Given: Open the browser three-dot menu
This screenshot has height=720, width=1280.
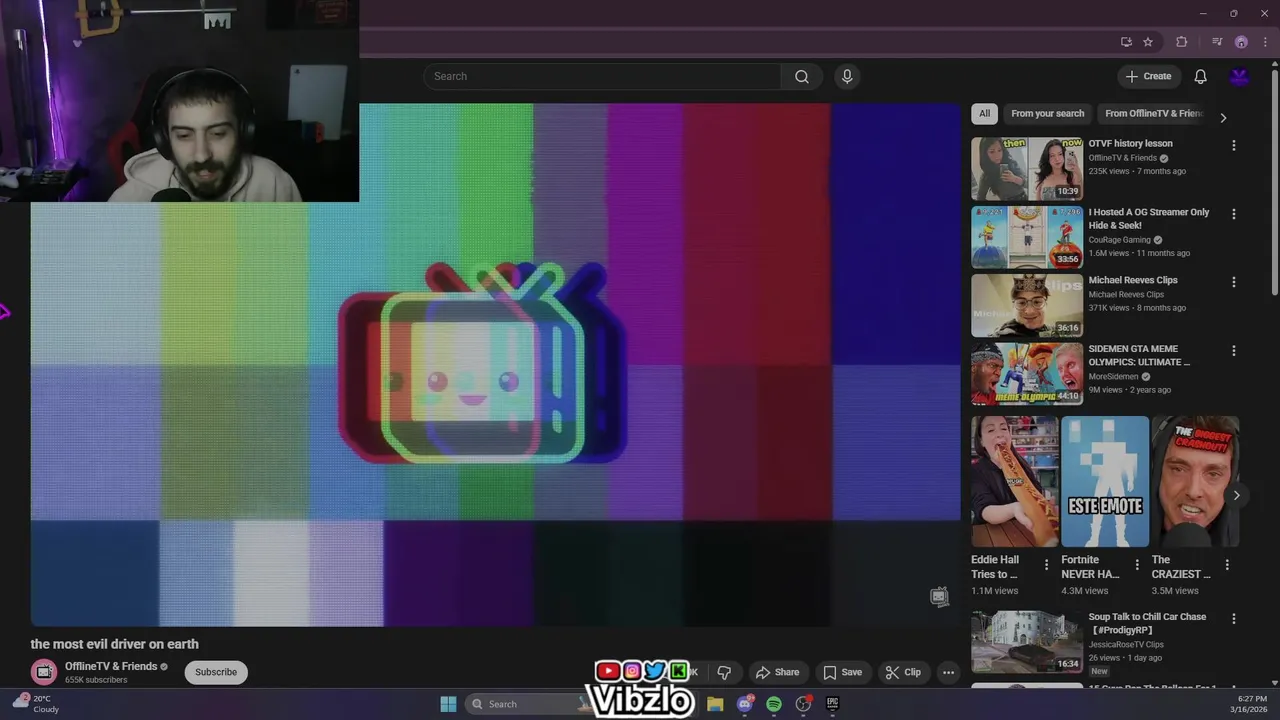Looking at the screenshot, I should [x=1265, y=42].
